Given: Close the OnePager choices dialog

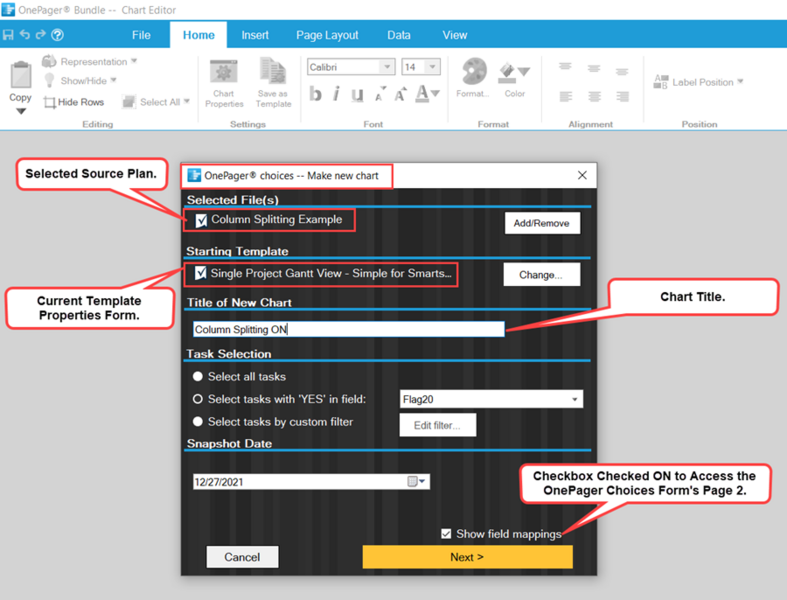Looking at the screenshot, I should (x=582, y=175).
